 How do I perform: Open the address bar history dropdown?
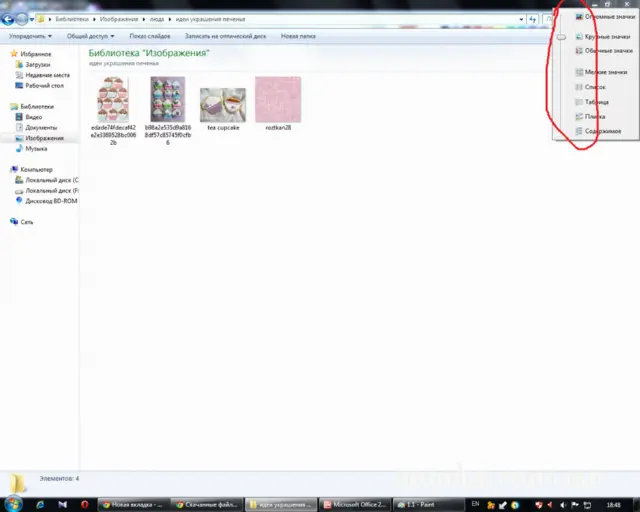tap(521, 19)
